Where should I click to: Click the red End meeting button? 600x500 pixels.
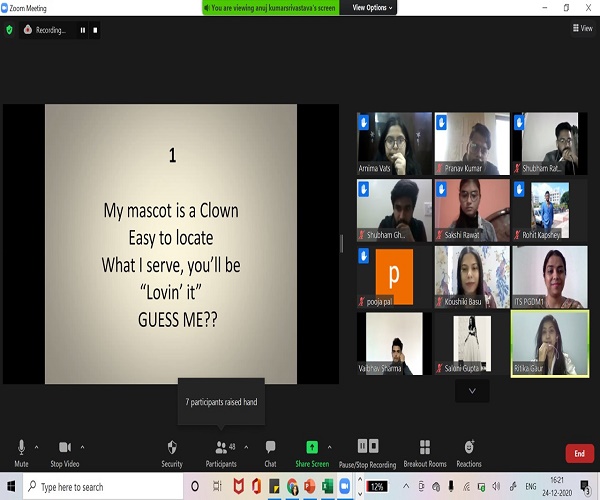(x=580, y=453)
